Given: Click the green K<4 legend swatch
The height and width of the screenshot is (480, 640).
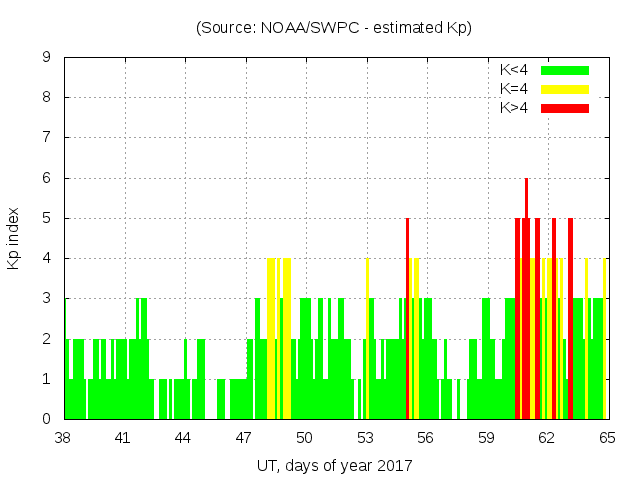Looking at the screenshot, I should [565, 70].
